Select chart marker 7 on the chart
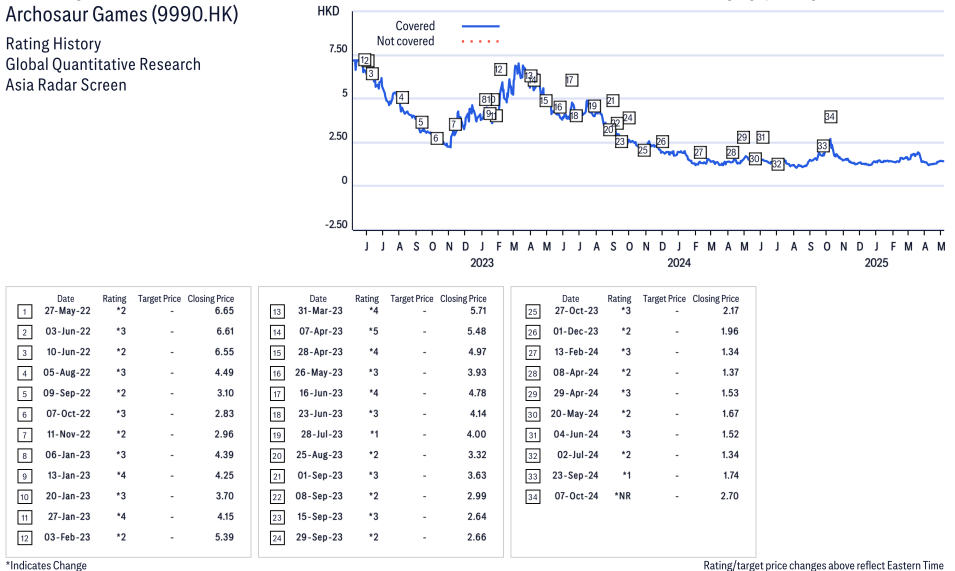955x571 pixels. (454, 124)
